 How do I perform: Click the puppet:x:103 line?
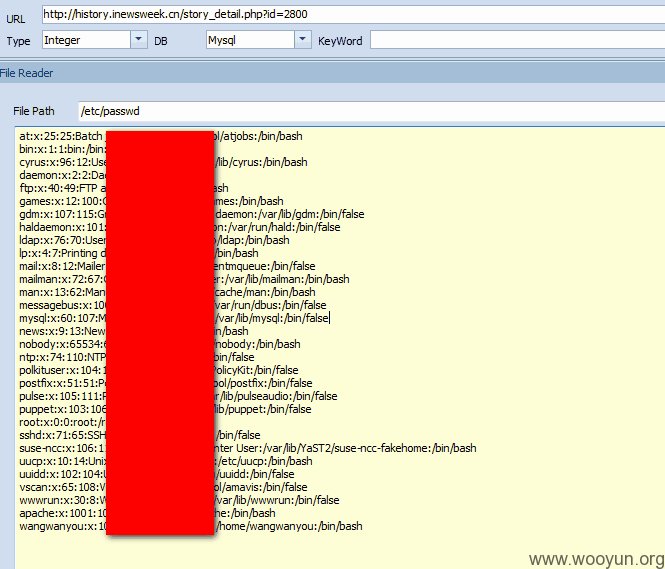tap(165, 409)
